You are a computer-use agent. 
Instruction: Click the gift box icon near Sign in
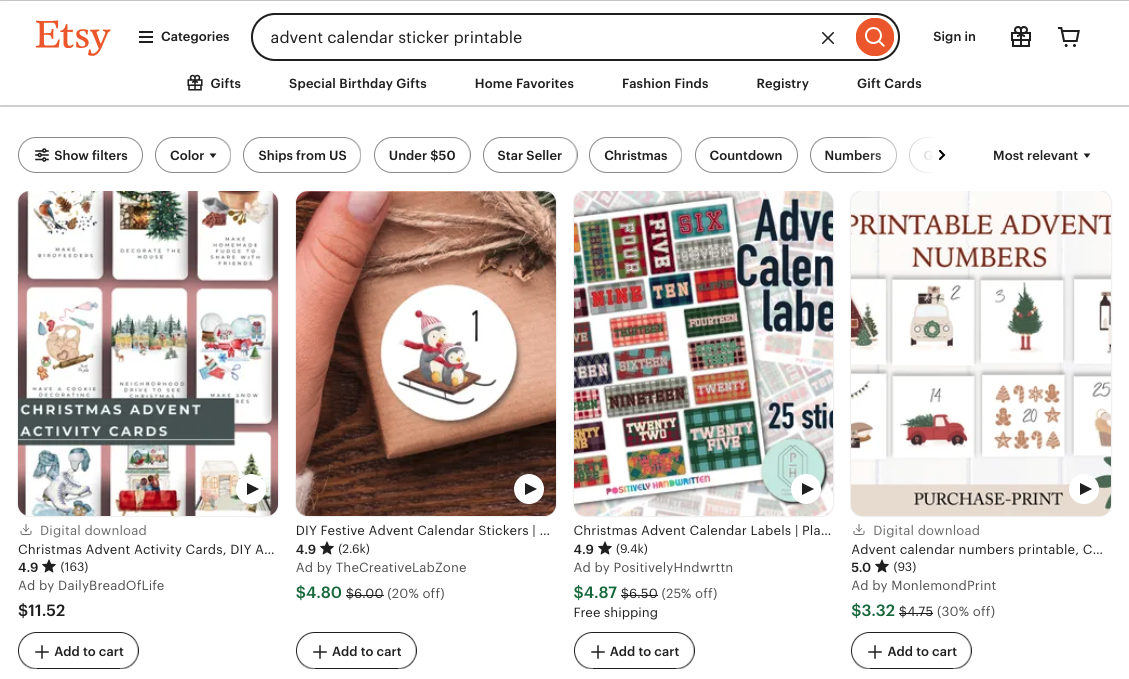1020,36
